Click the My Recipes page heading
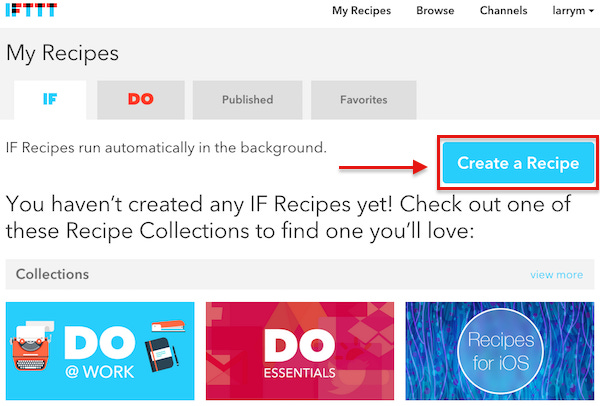 [62, 53]
